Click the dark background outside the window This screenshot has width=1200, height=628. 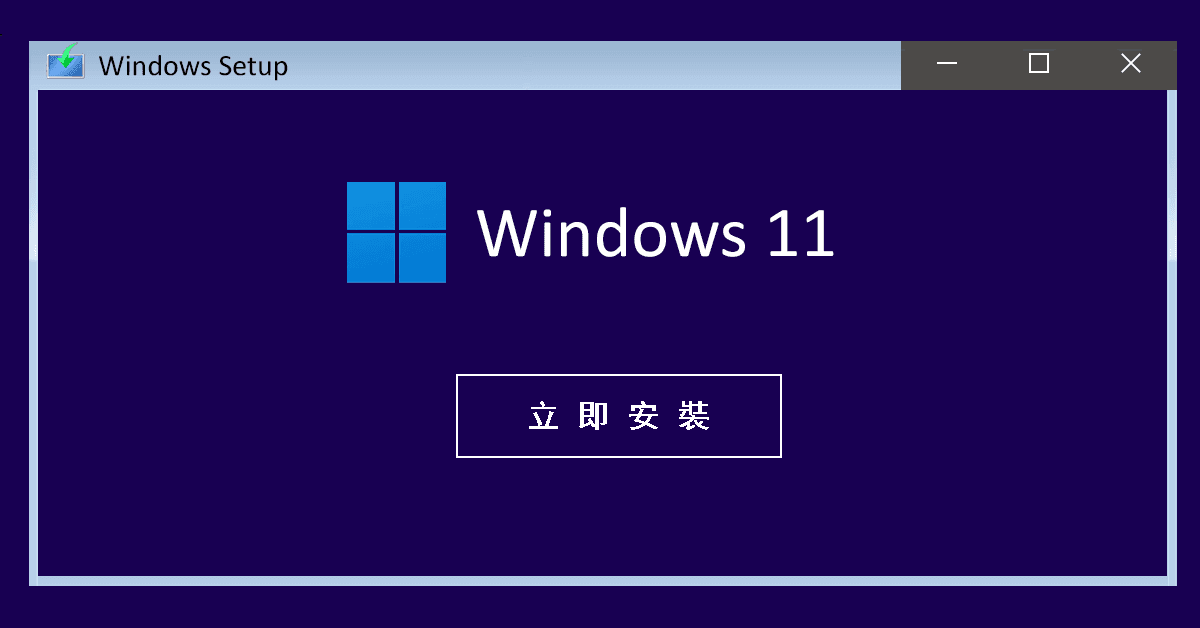[x=600, y=607]
